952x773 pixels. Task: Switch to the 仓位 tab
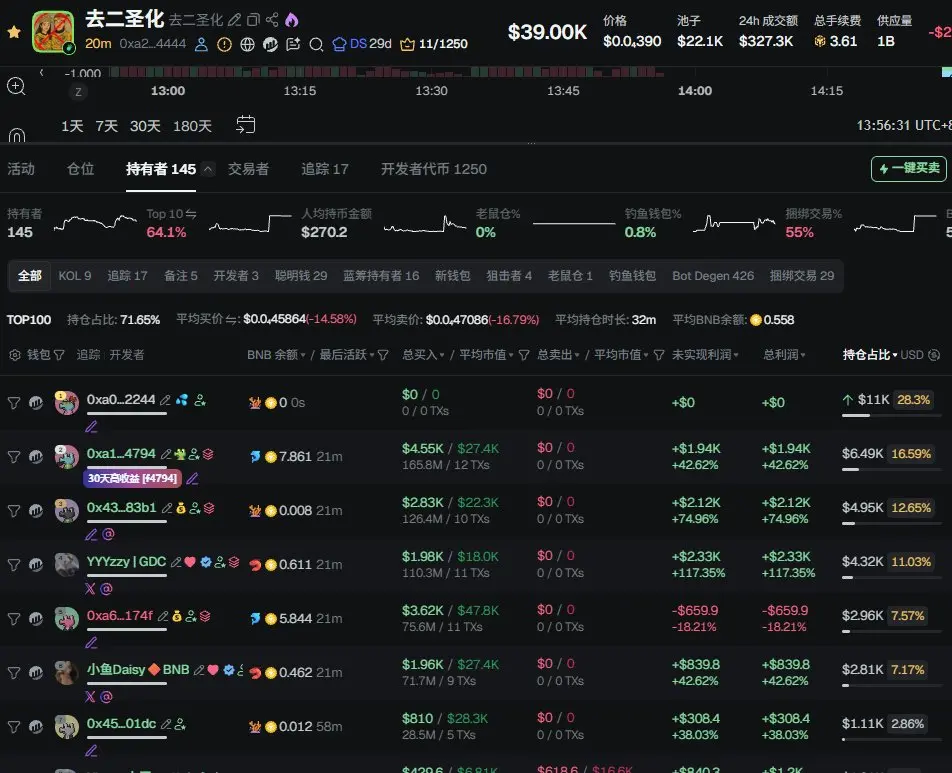tap(80, 169)
